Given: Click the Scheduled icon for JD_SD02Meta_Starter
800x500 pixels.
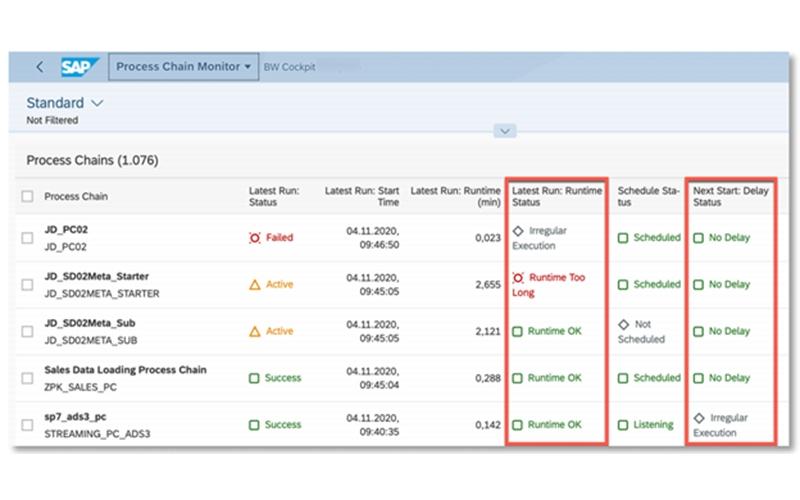Looking at the screenshot, I should pos(623,285).
